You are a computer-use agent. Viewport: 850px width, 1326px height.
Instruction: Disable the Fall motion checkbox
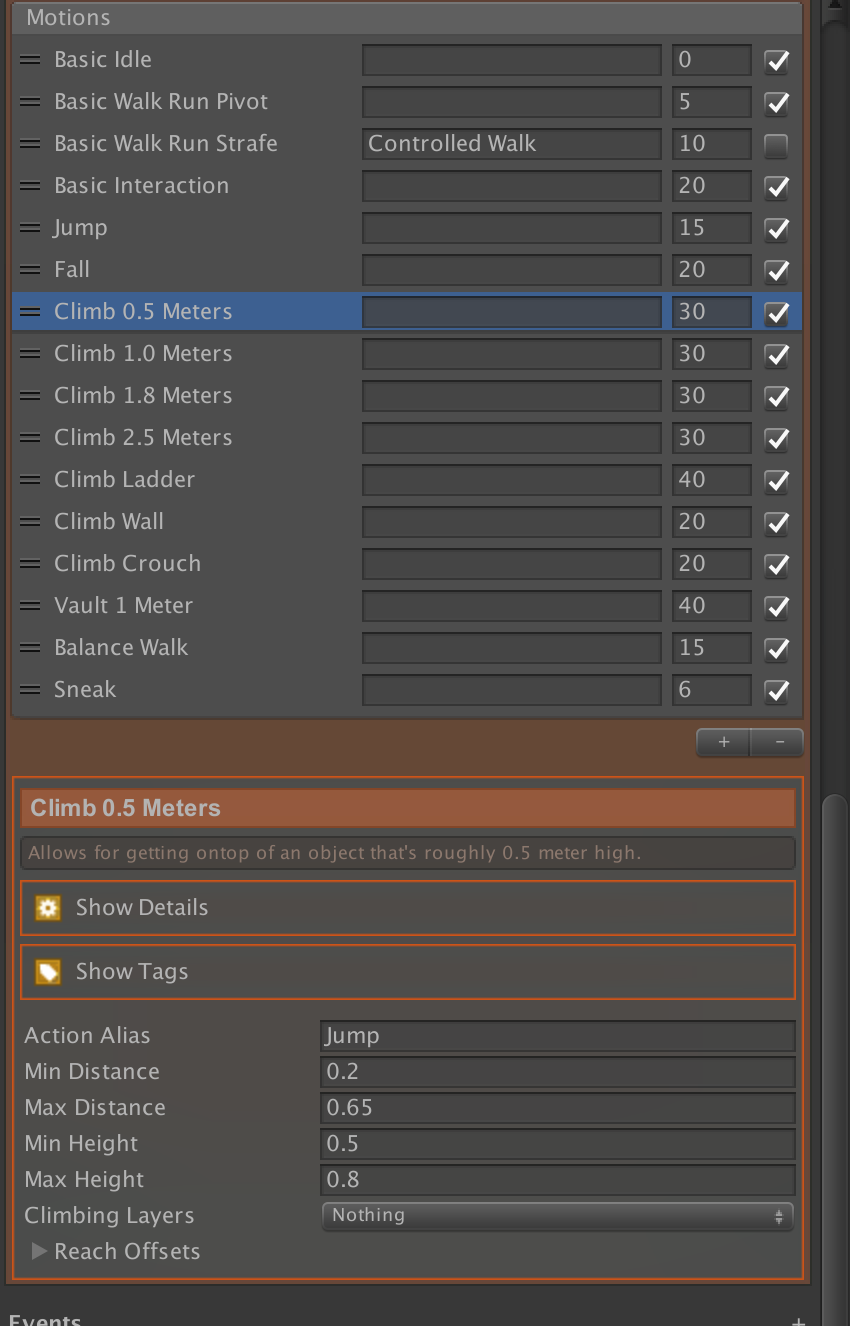[776, 269]
